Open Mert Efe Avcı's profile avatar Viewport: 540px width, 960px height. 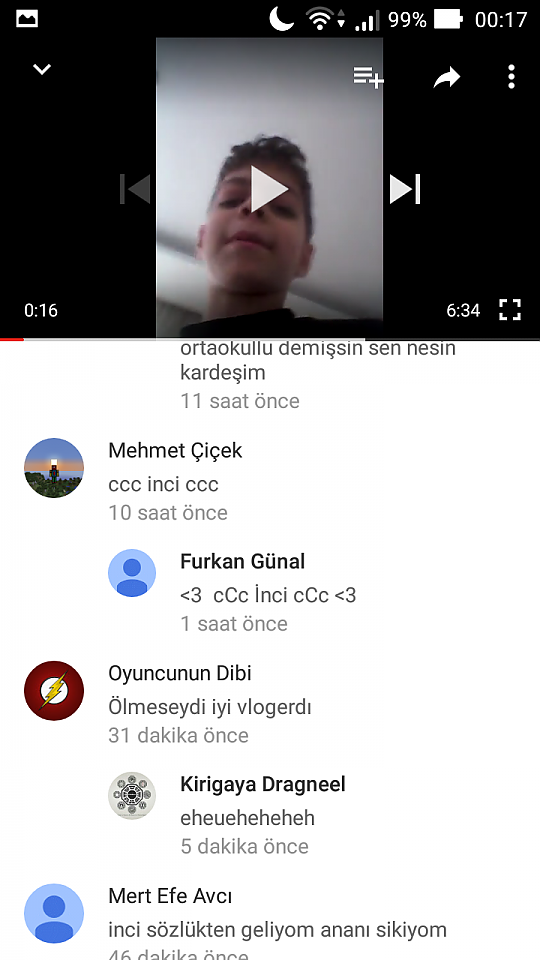pyautogui.click(x=54, y=913)
